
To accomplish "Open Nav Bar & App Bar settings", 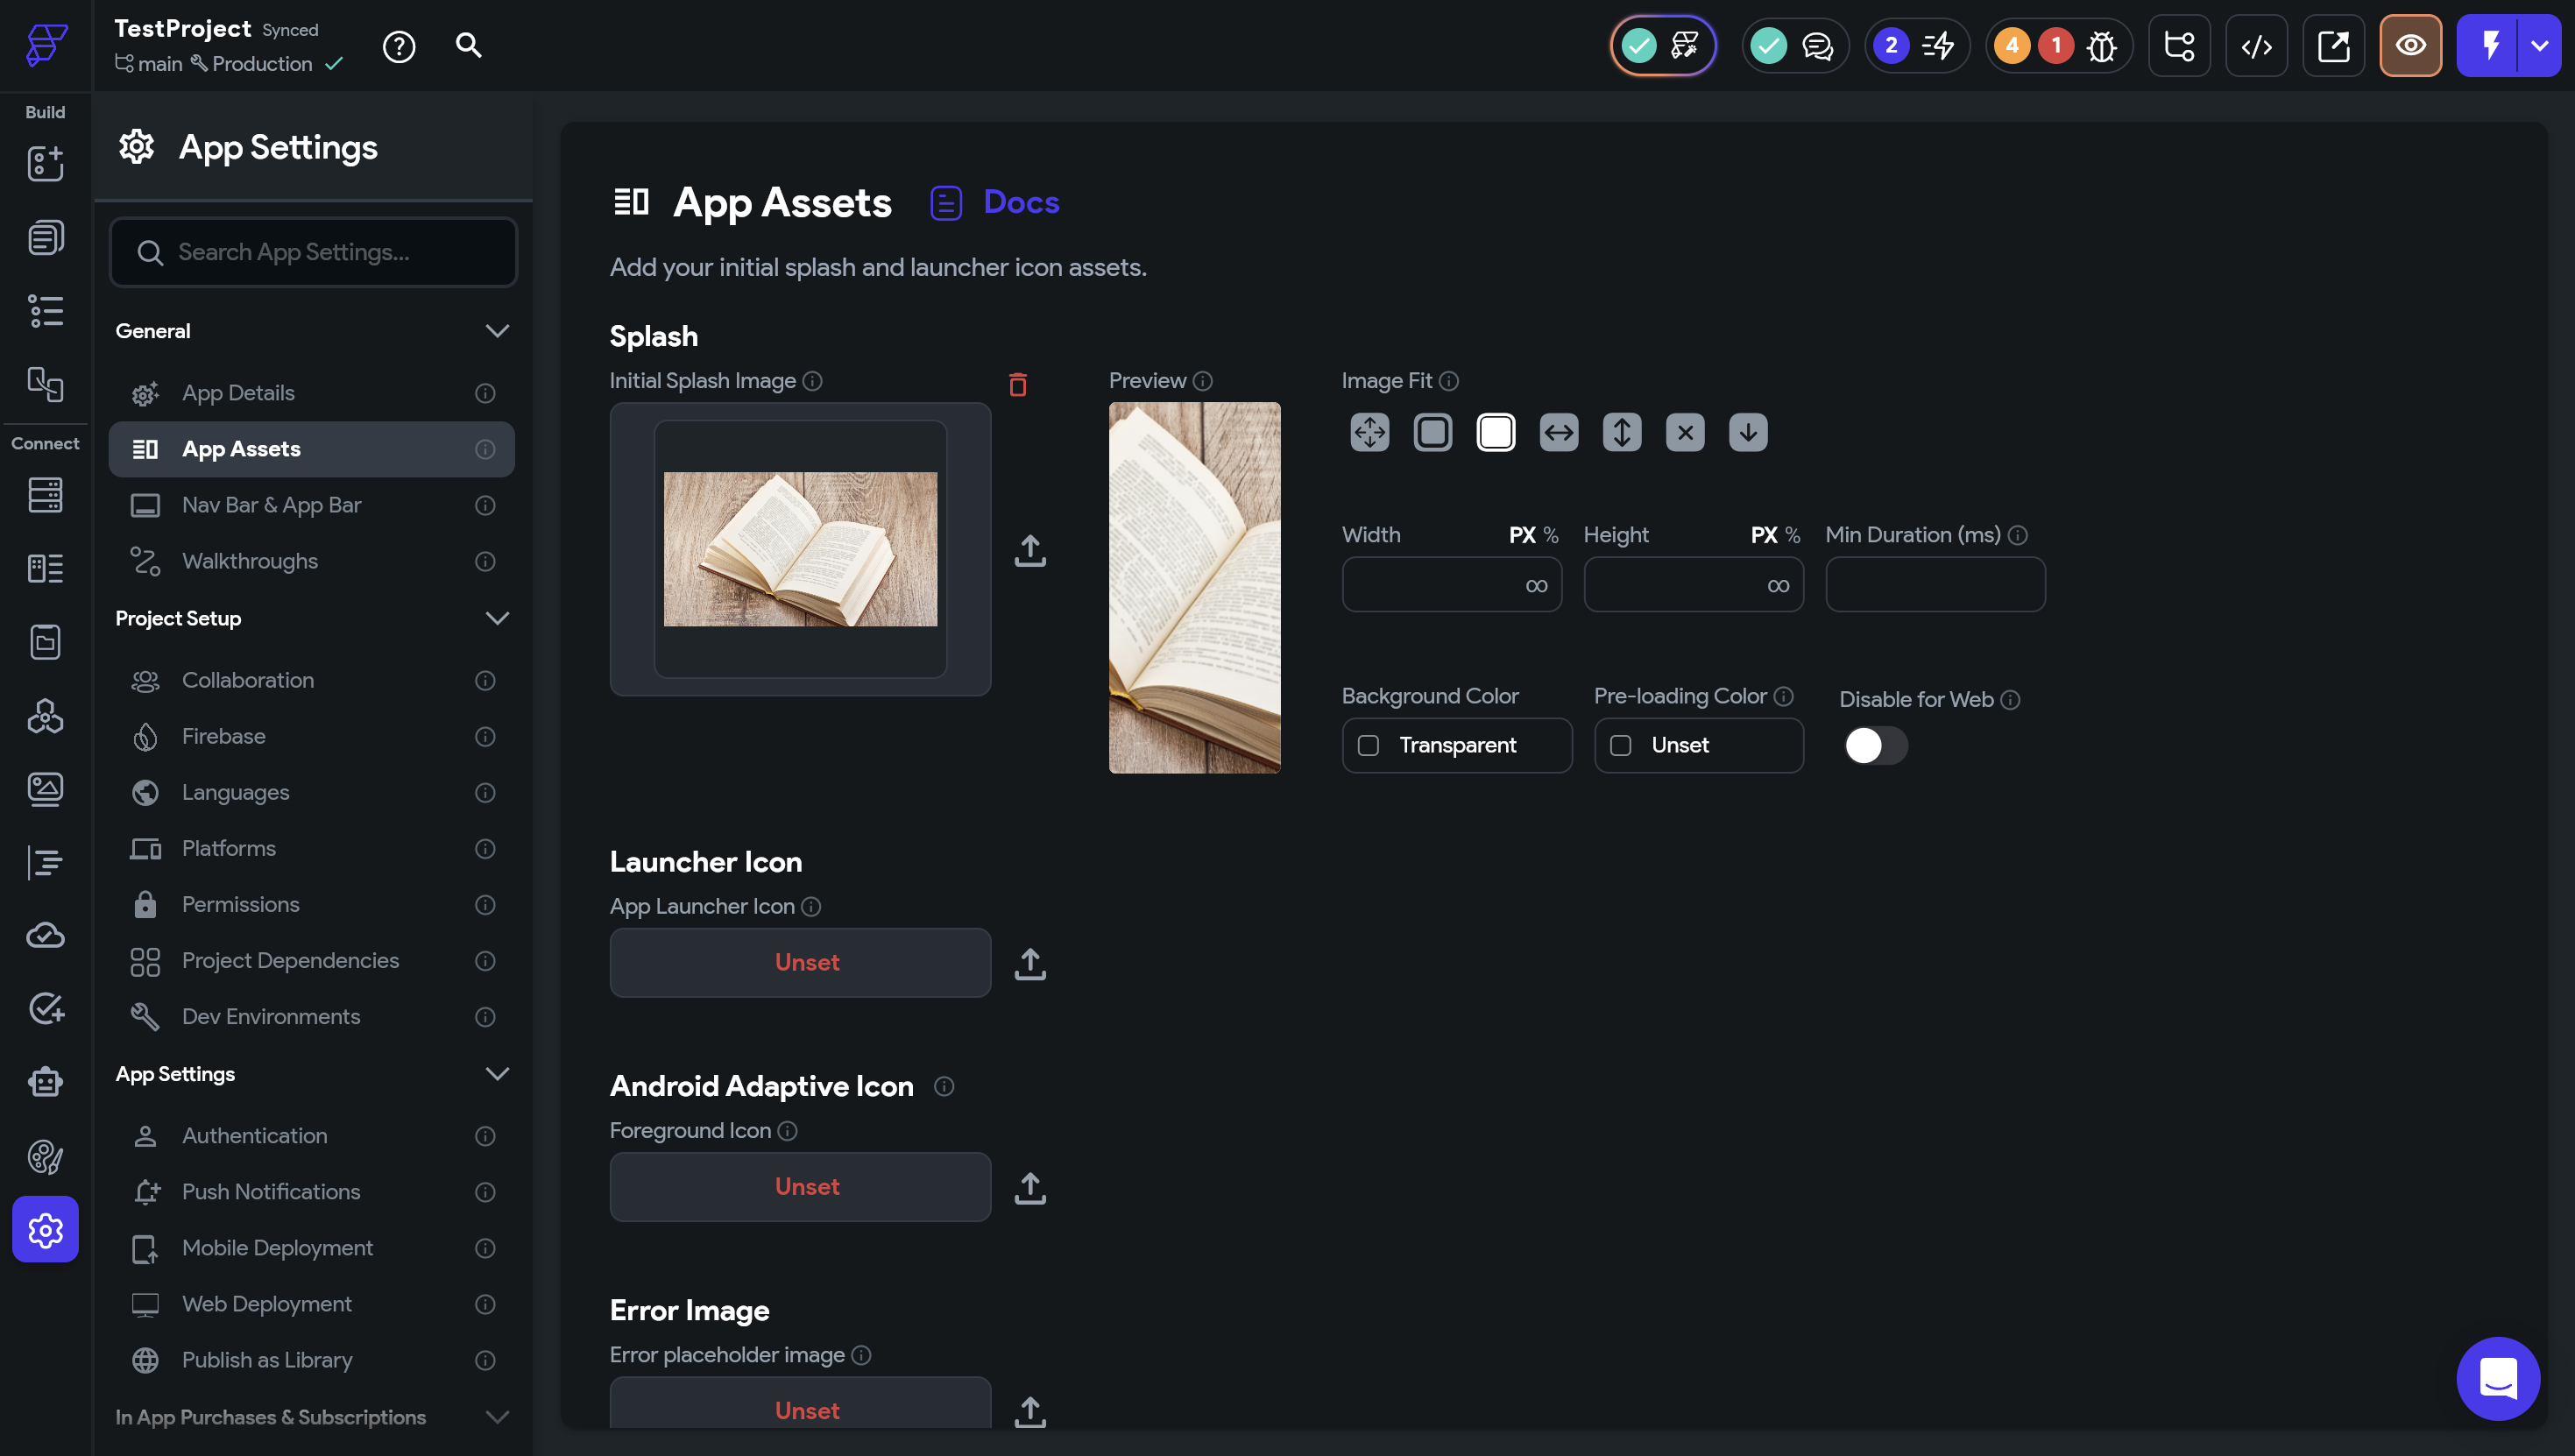I will click(x=271, y=505).
